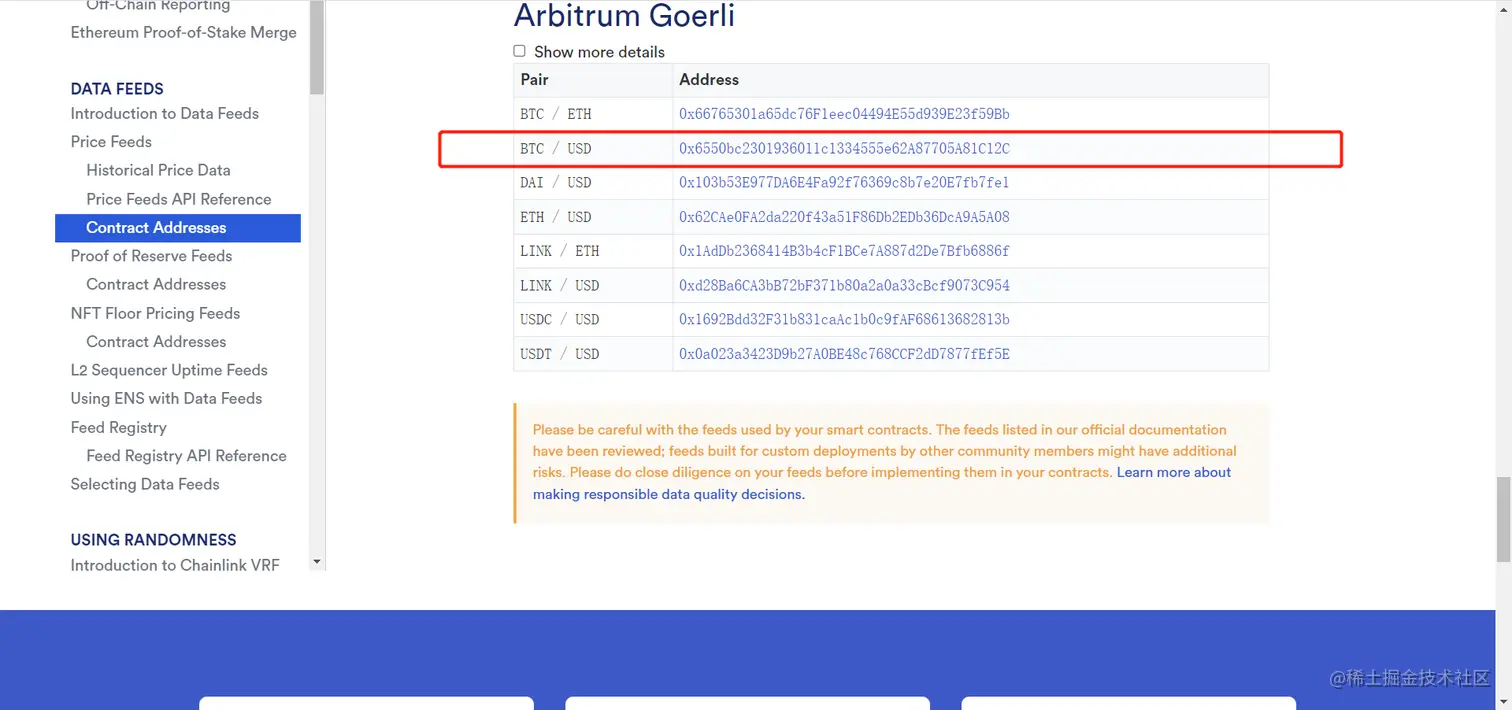The image size is (1512, 710).
Task: Click the sidebar scrollbar thumb
Action: pos(317,47)
